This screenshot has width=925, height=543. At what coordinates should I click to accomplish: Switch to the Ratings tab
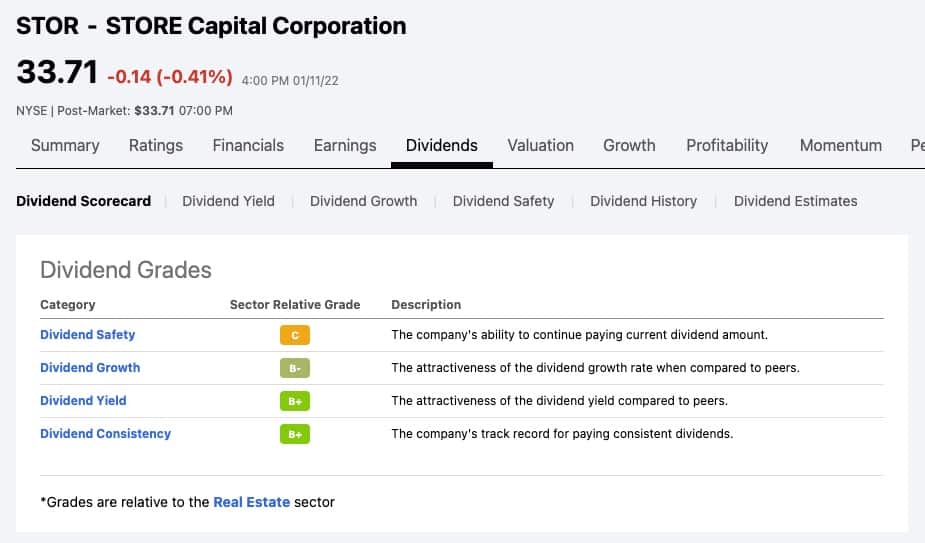click(156, 145)
